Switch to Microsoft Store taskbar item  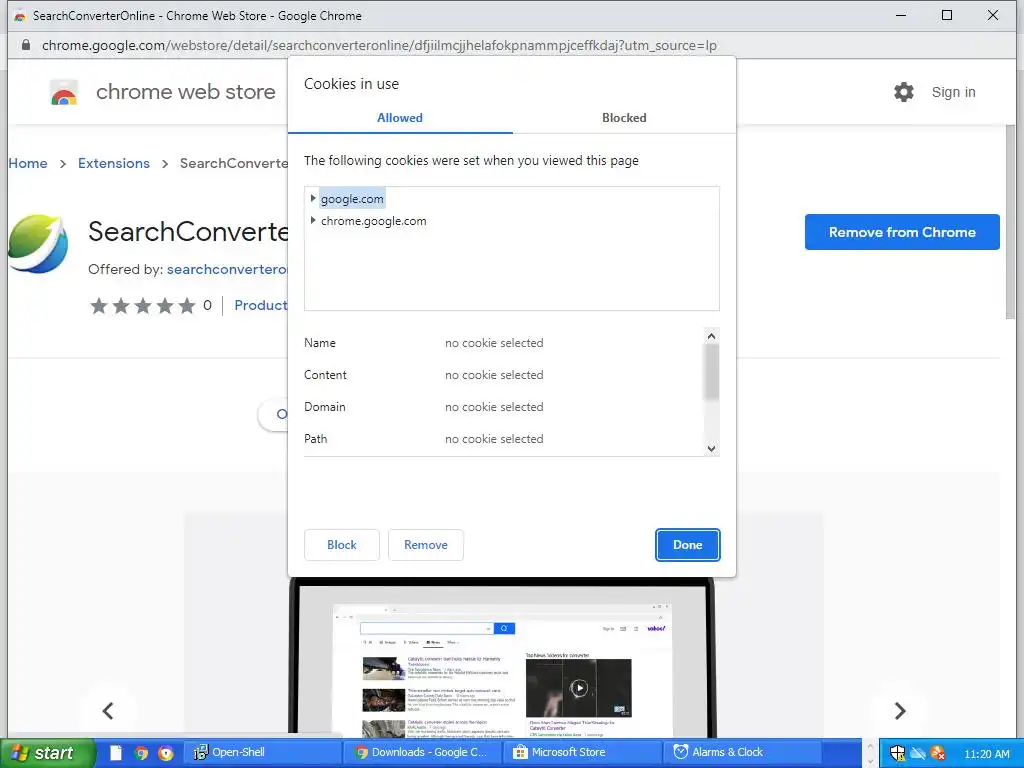(581, 752)
